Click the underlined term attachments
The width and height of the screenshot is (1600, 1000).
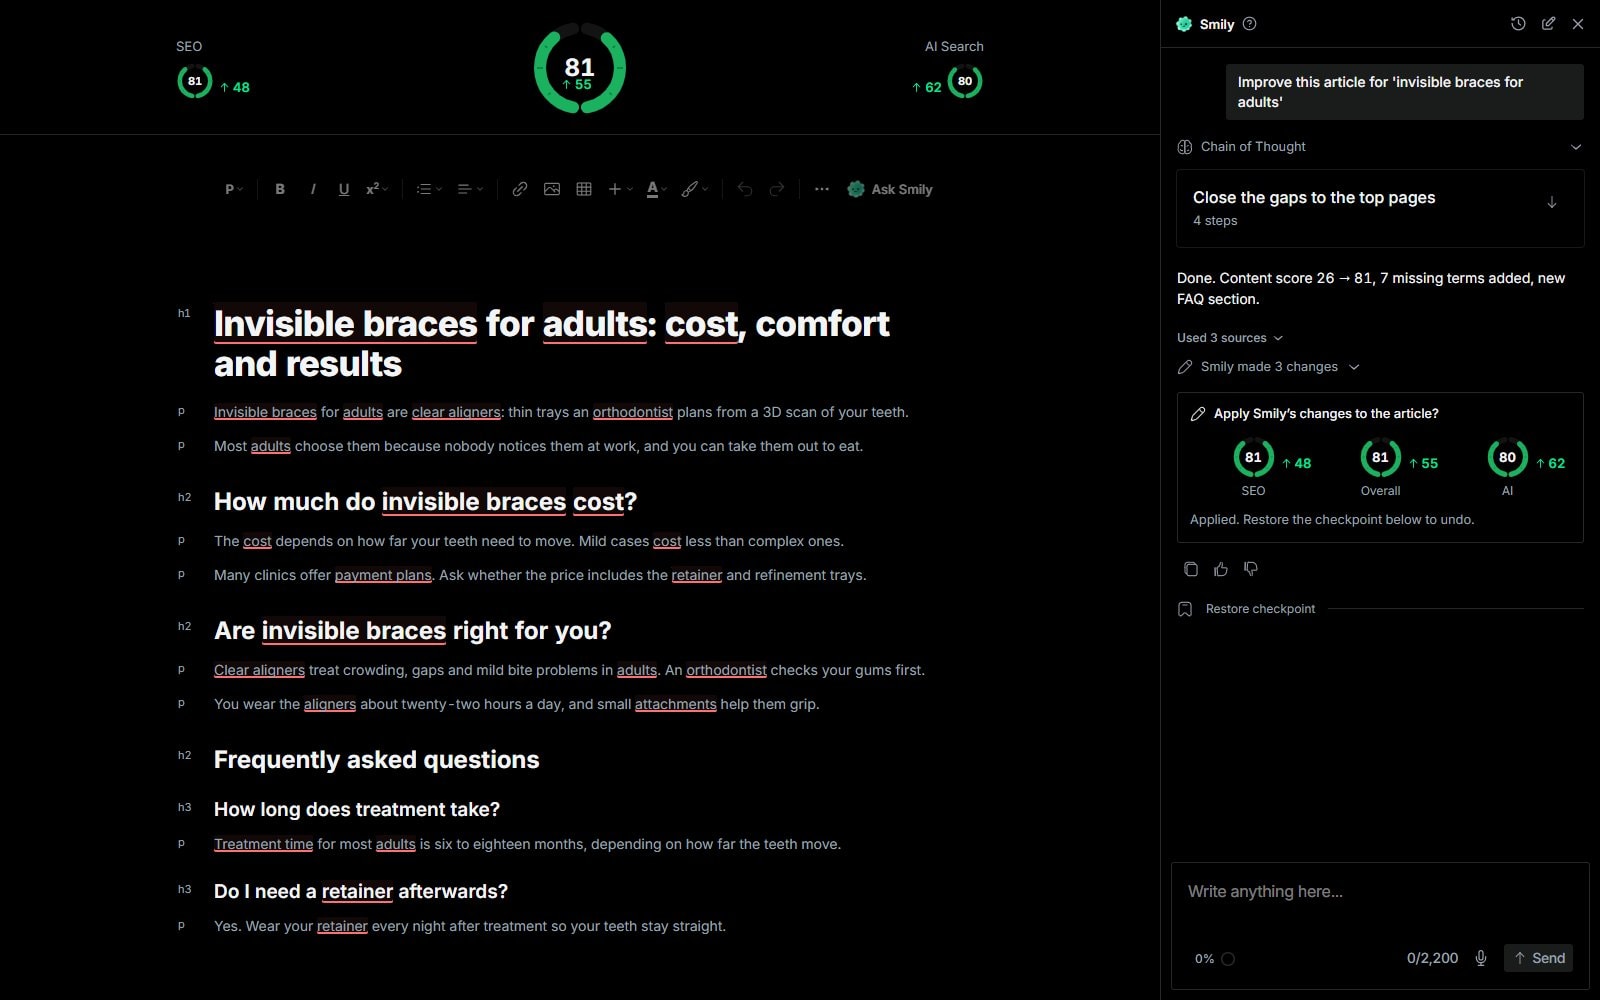[676, 704]
